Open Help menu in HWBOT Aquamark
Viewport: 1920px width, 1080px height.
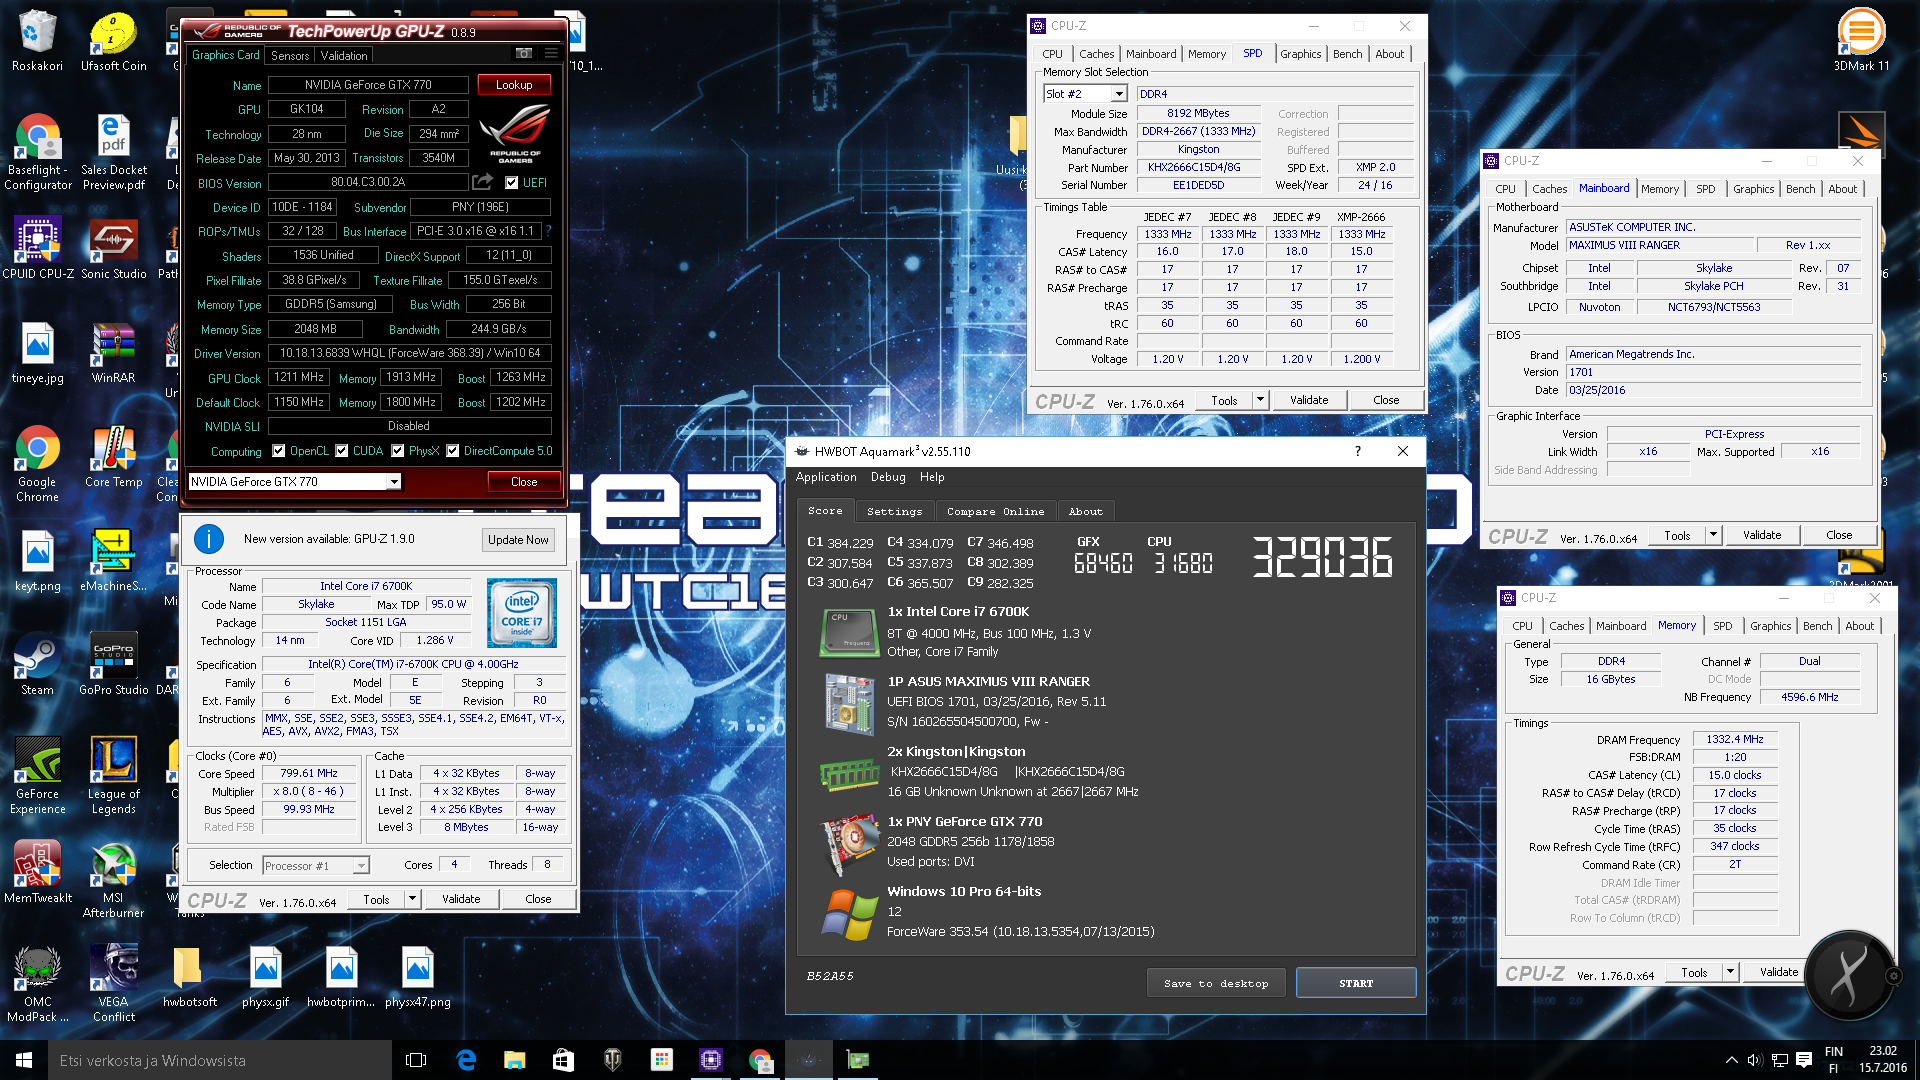pyautogui.click(x=932, y=477)
